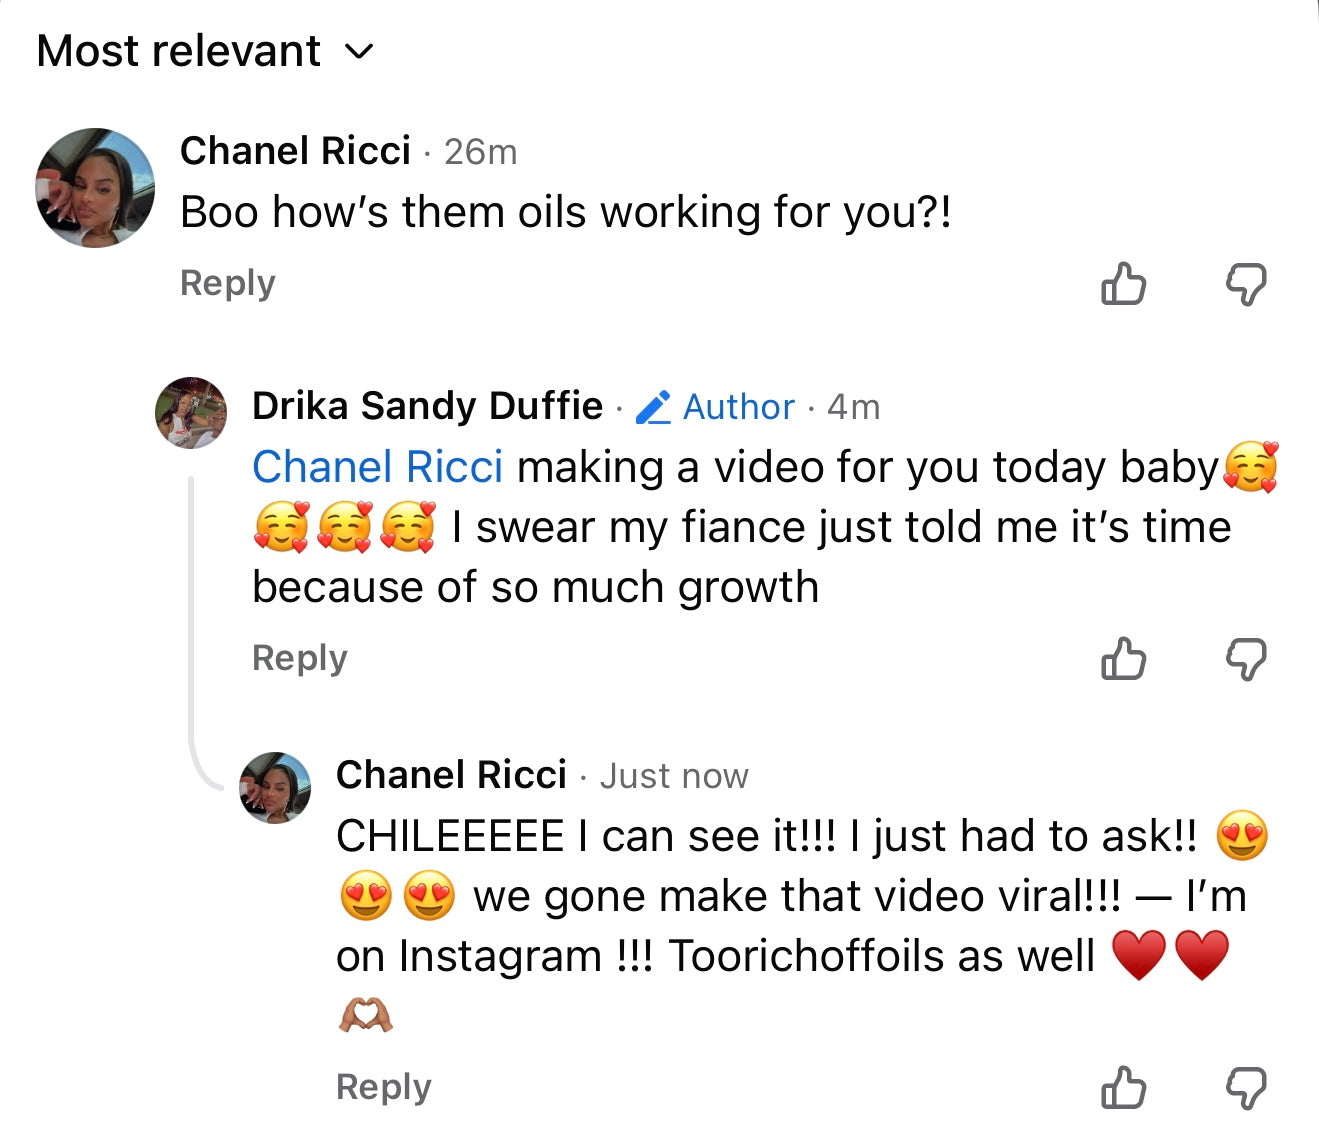Like Chanel Ricci's 'Just now' reply

coord(1123,1088)
